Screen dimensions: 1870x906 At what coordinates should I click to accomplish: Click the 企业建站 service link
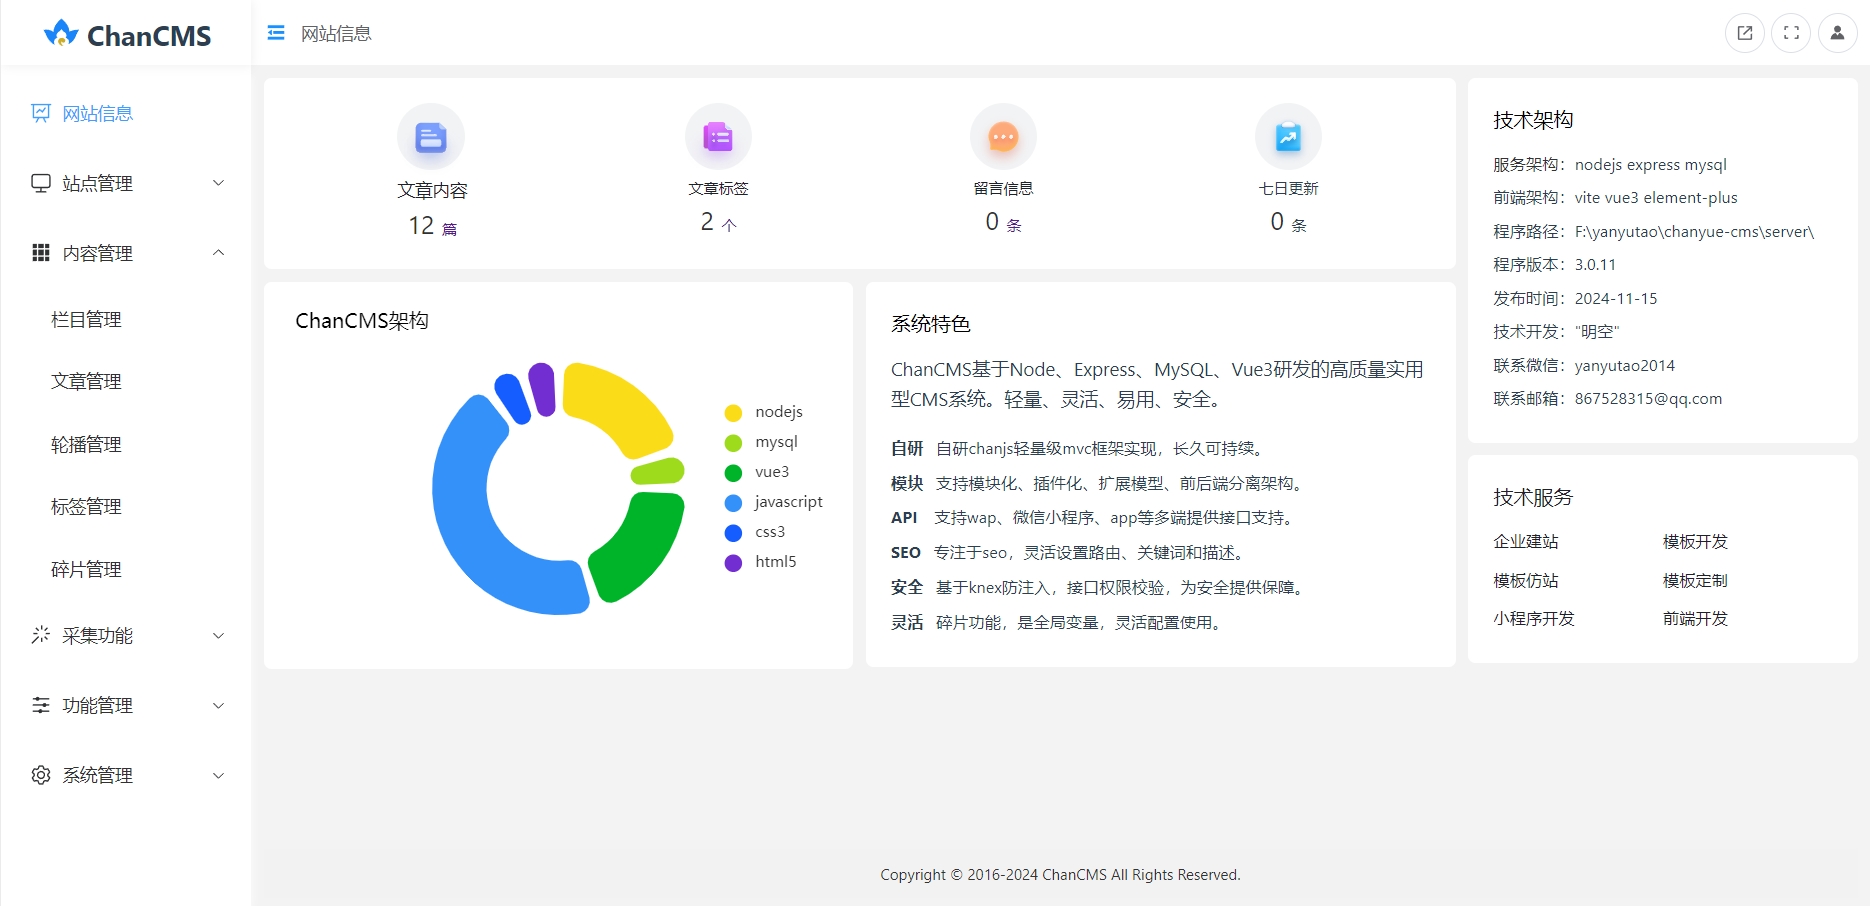1525,541
